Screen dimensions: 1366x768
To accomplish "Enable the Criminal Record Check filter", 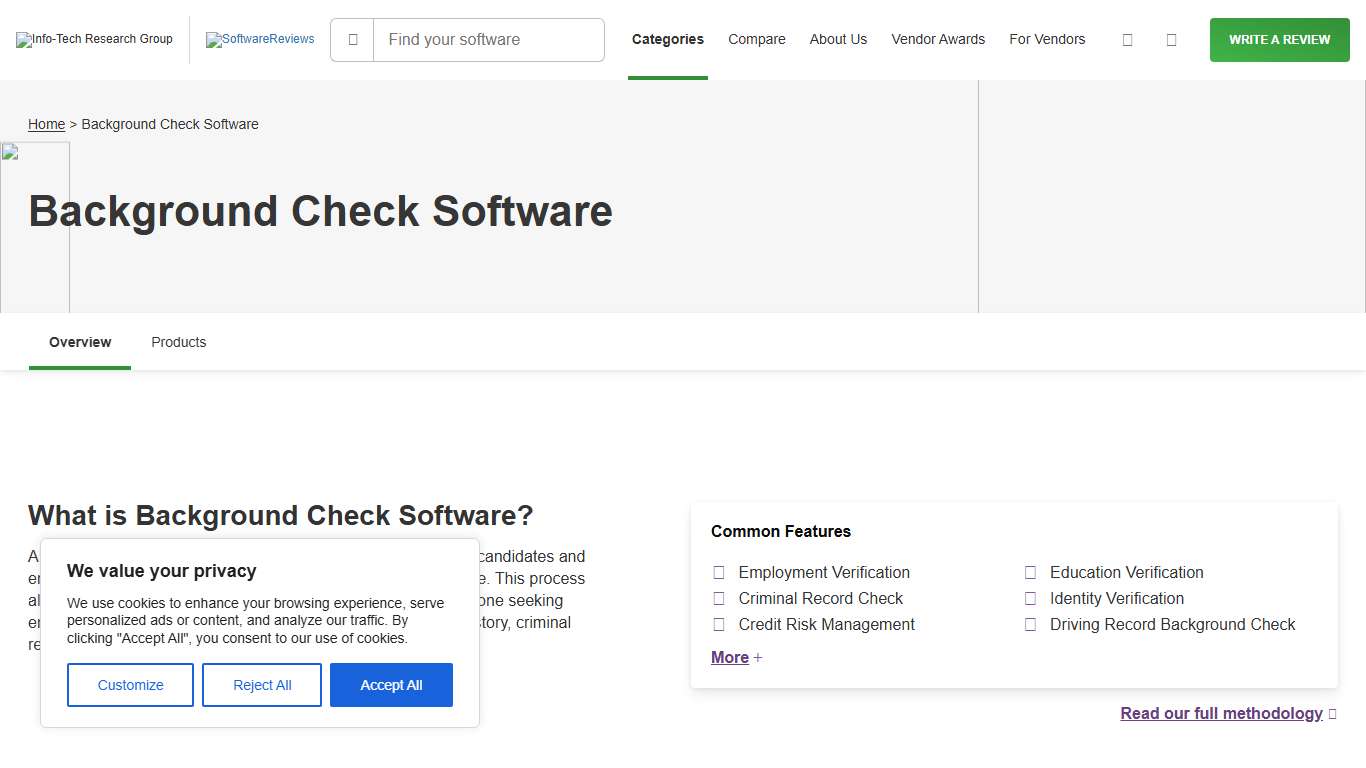I will pos(719,598).
